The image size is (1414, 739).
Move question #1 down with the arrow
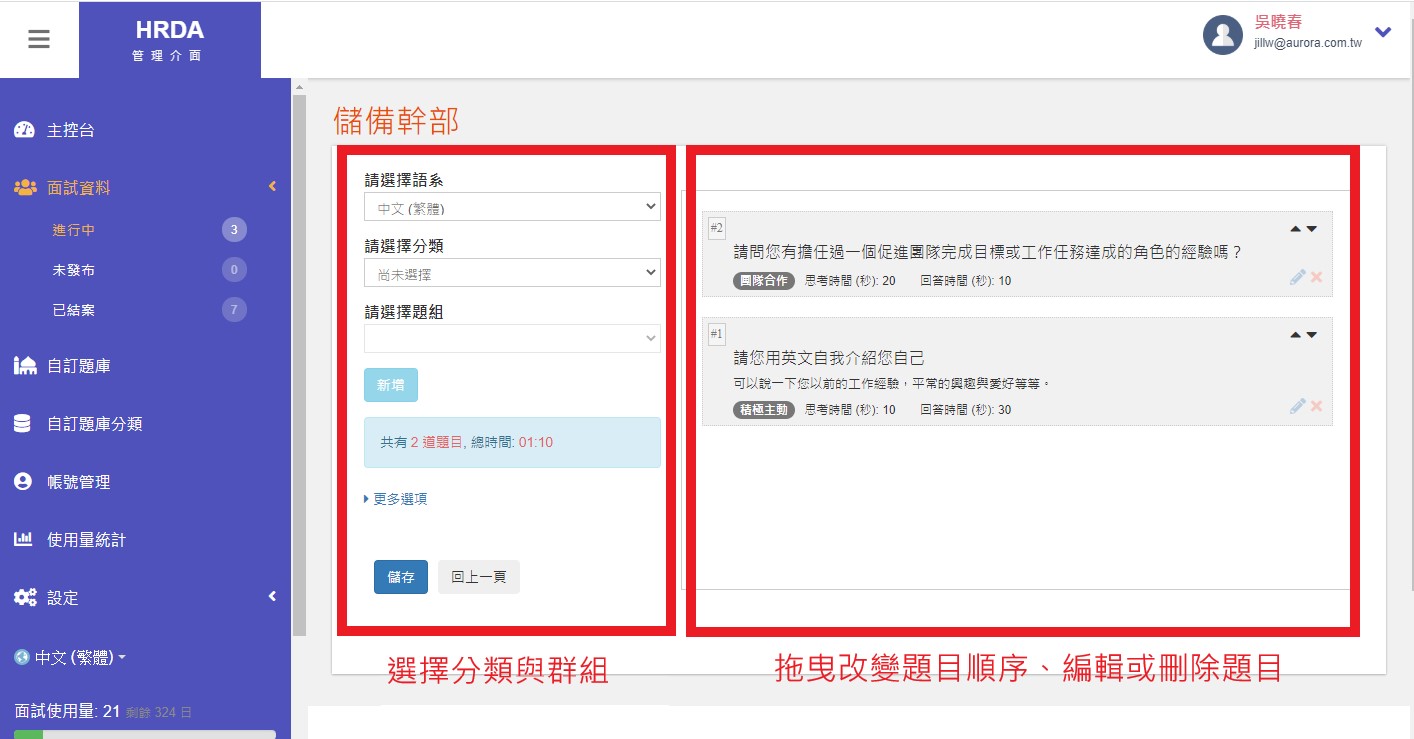click(1312, 335)
